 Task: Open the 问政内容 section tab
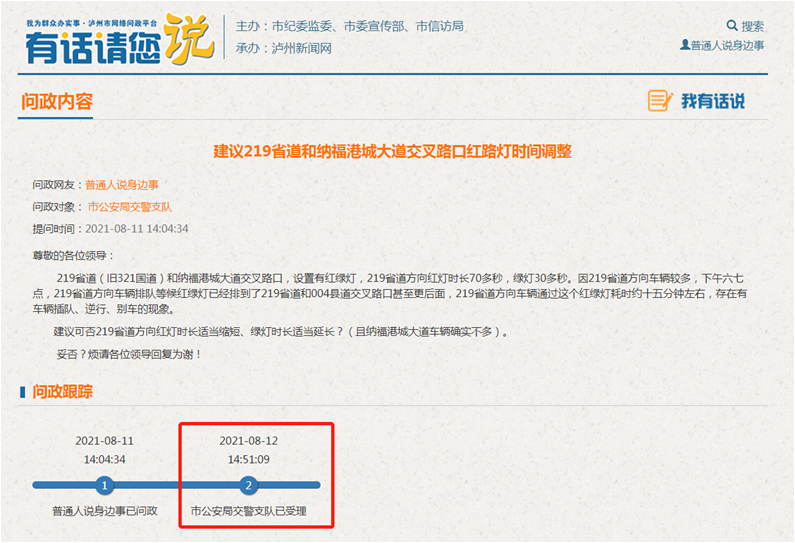(x=57, y=101)
